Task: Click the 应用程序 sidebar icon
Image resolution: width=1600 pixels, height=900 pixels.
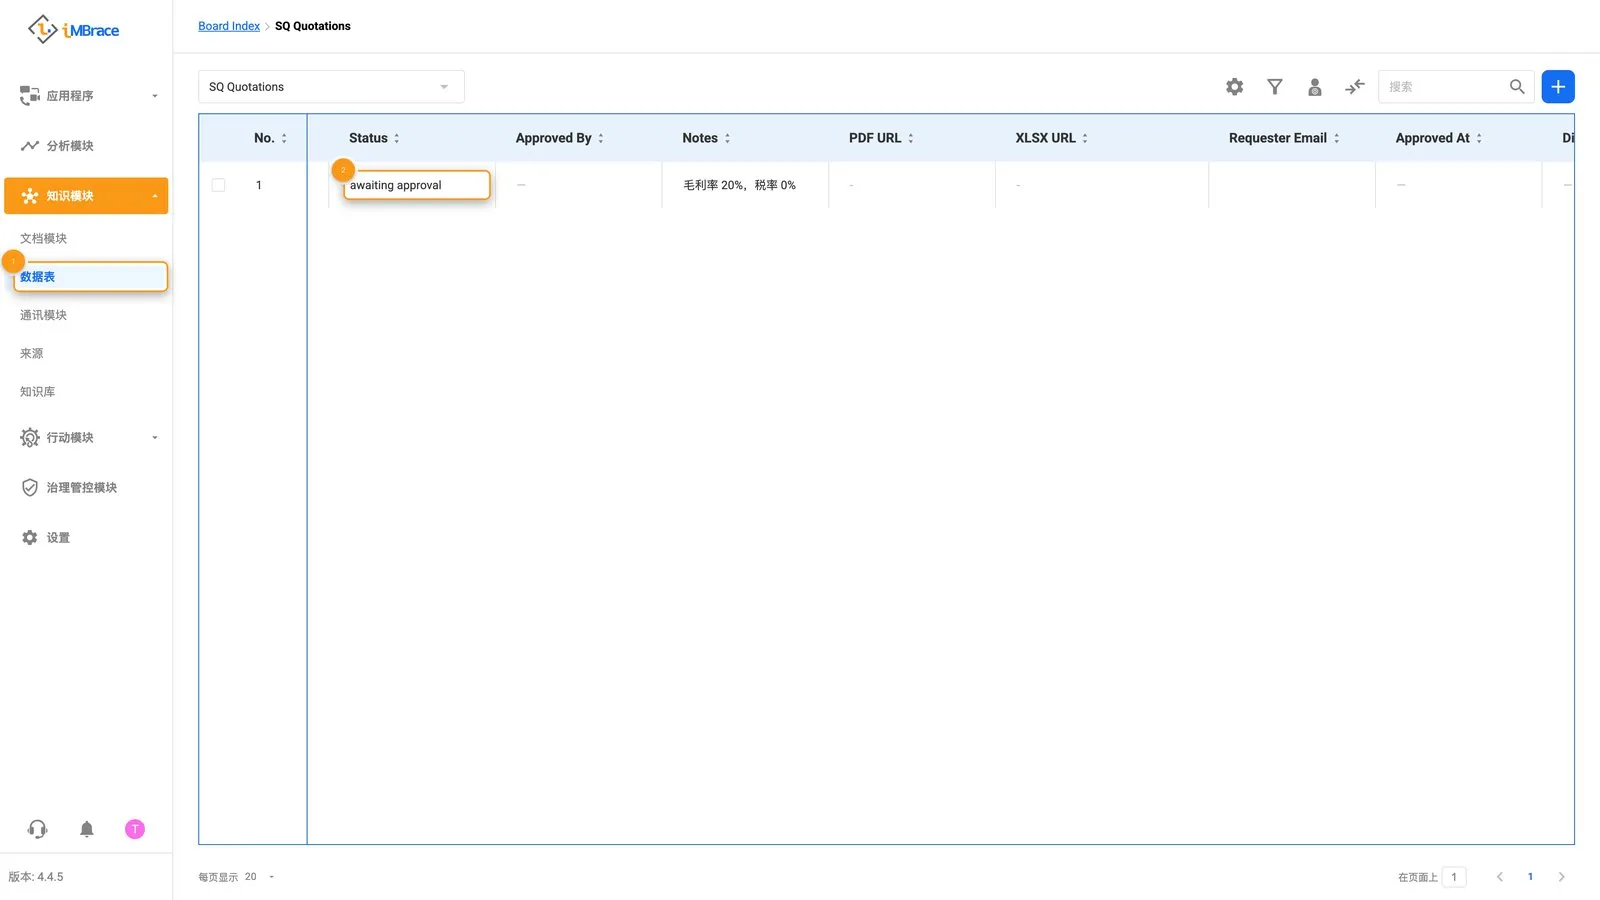Action: click(x=30, y=96)
